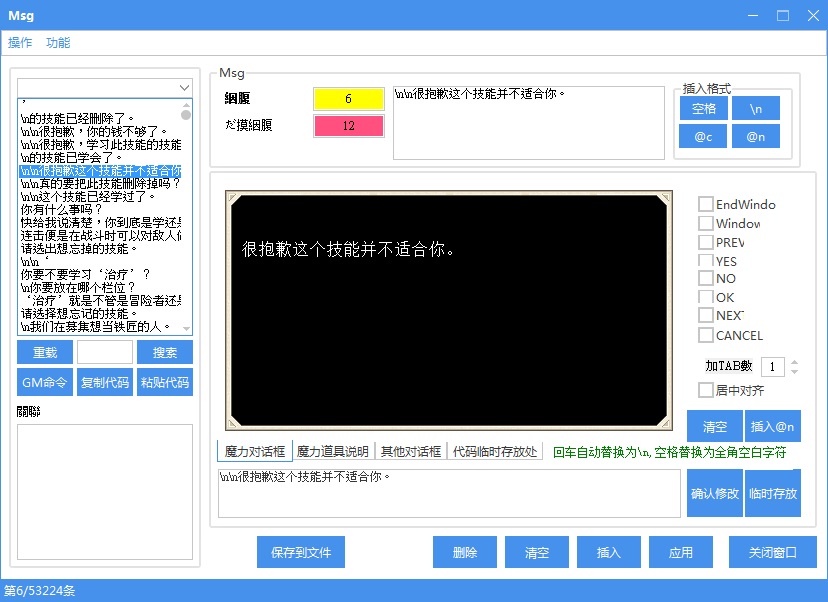
Task: Insert @c format code
Action: tap(703, 136)
